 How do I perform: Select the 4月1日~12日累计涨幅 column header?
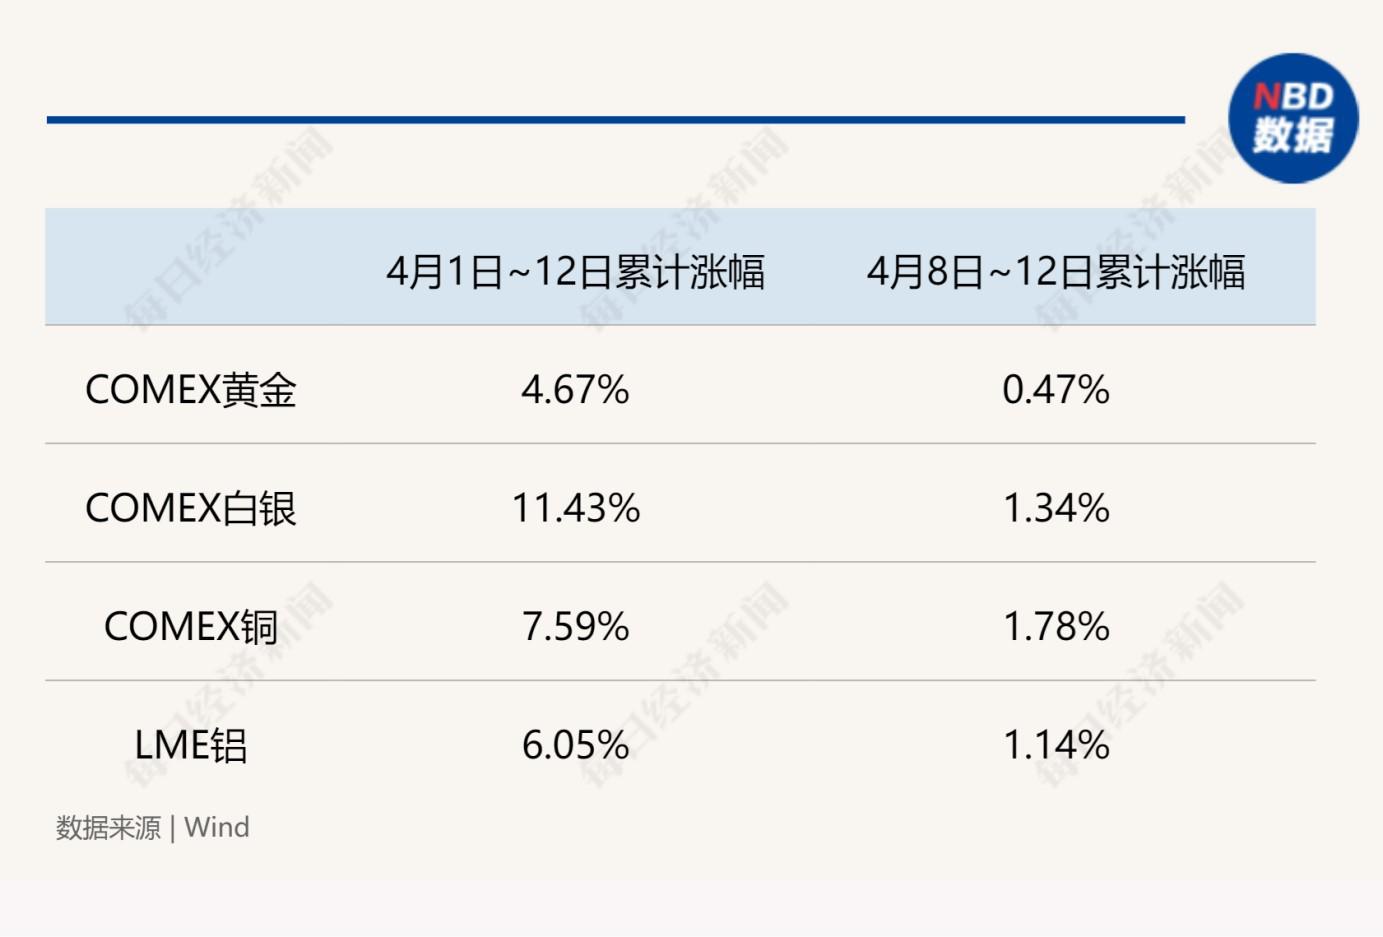575,272
